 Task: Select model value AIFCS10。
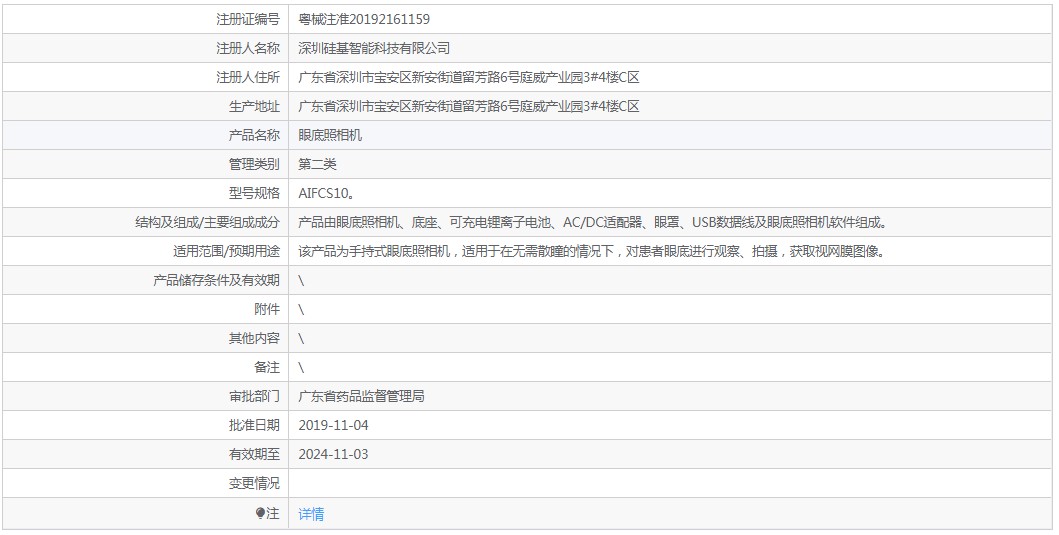pyautogui.click(x=327, y=193)
